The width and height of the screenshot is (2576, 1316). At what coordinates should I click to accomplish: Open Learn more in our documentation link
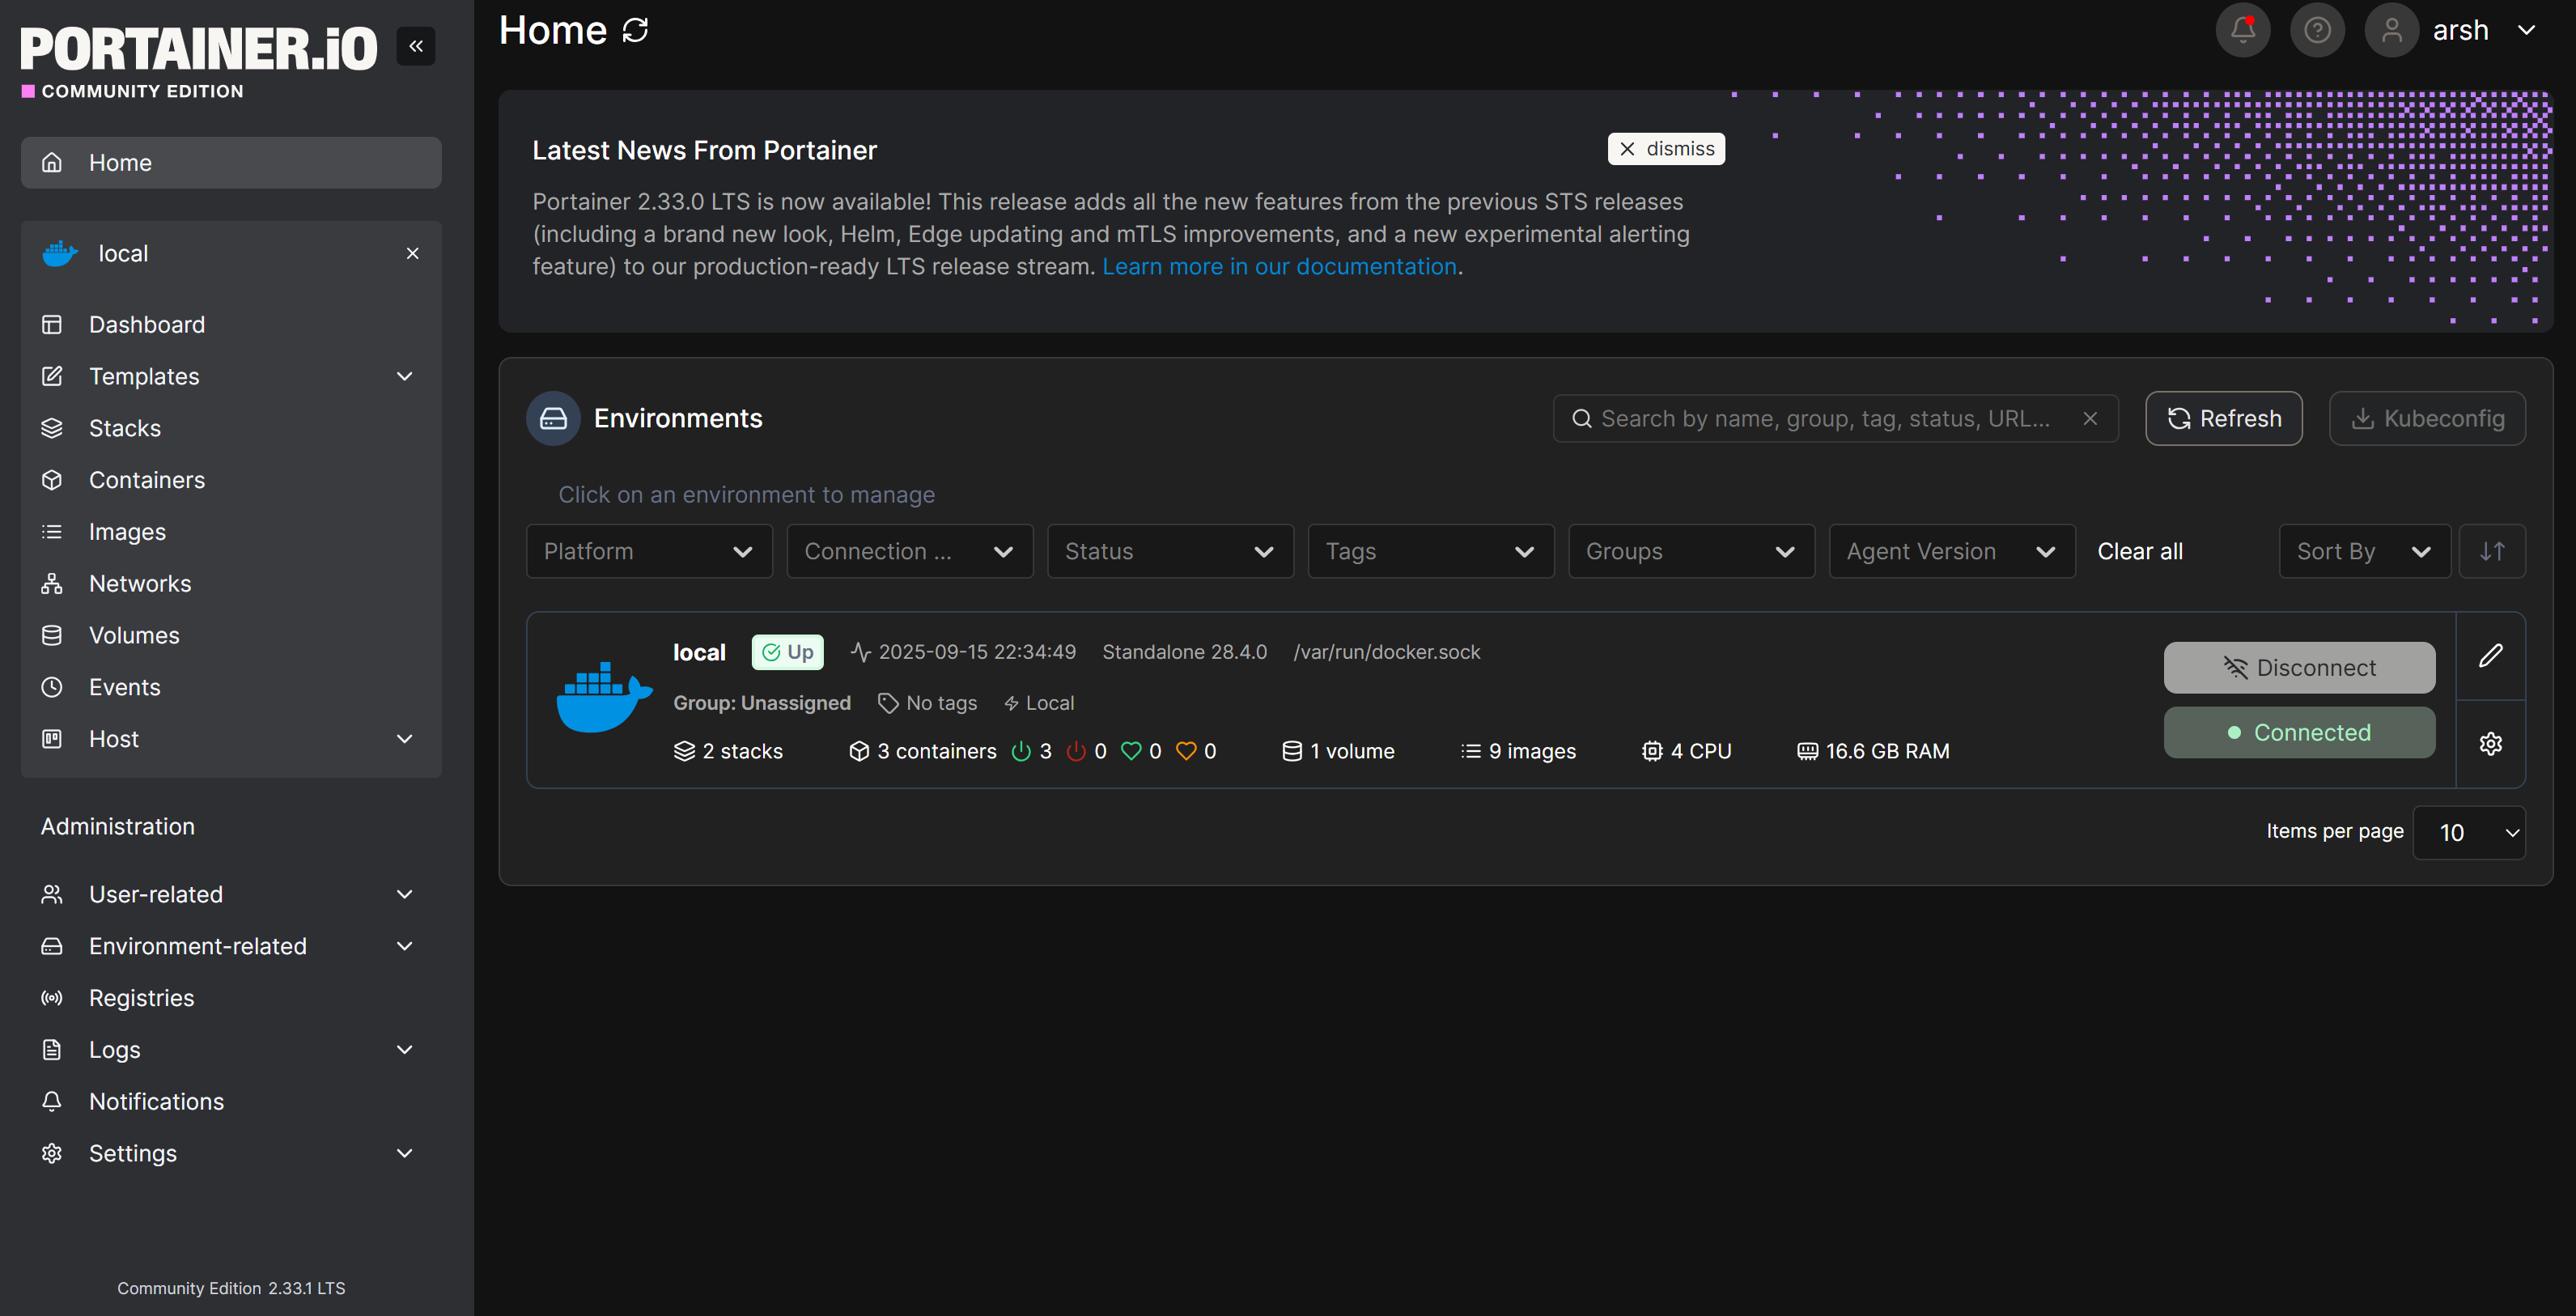pos(1278,267)
